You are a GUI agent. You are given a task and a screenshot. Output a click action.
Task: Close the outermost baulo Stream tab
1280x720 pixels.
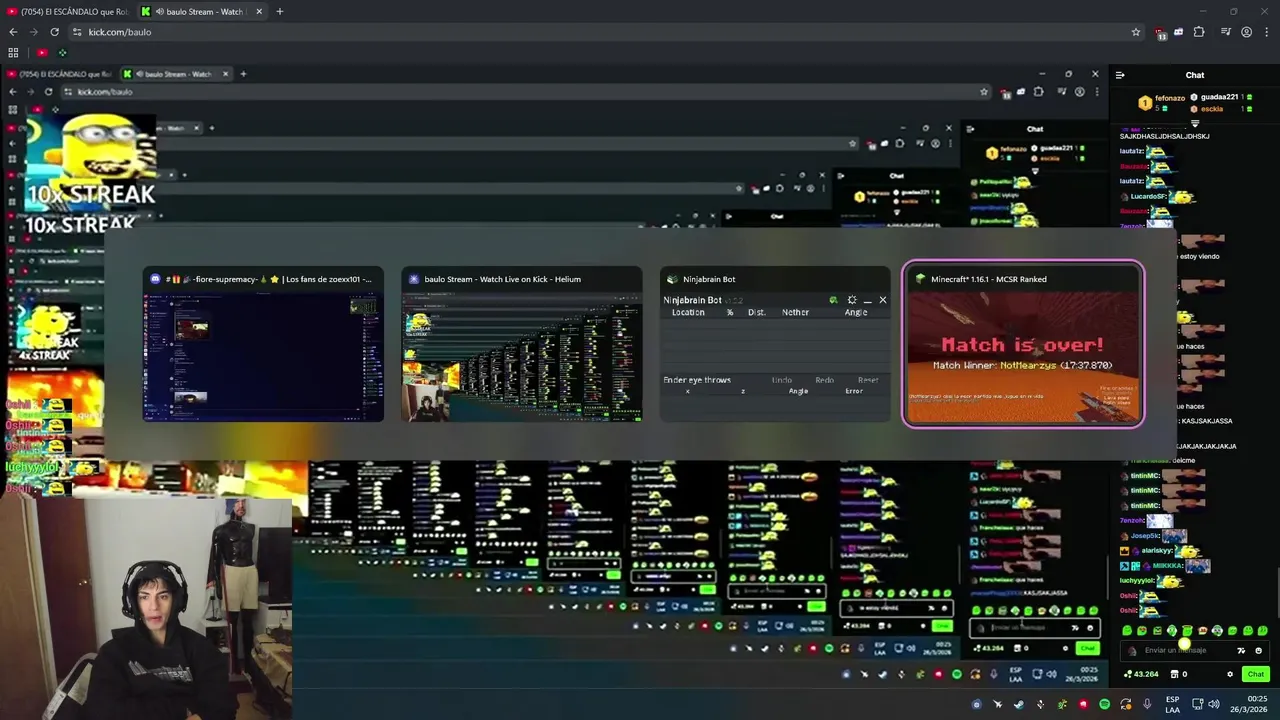[259, 12]
